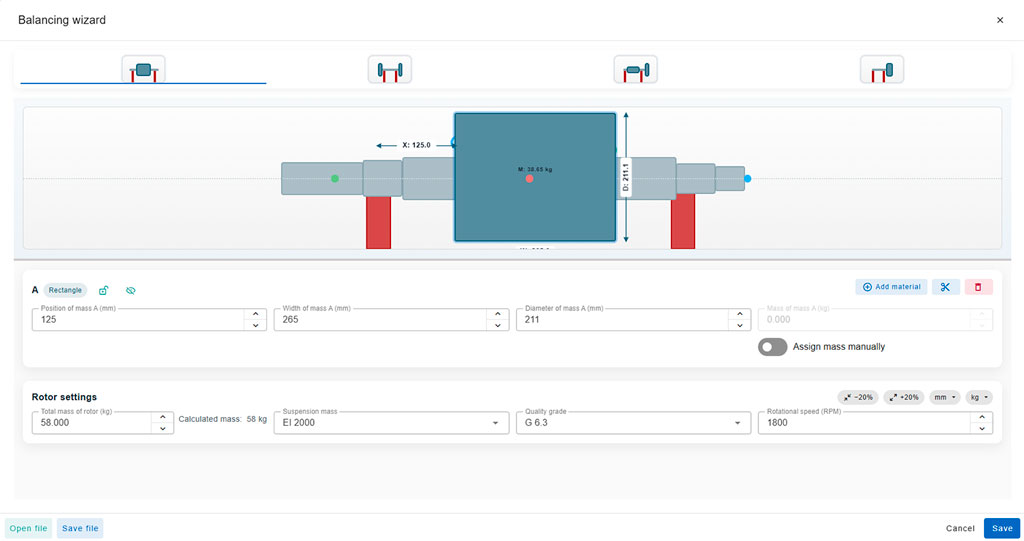Select the rotor configuration with one overhung disc
This screenshot has height=541, width=1024.
(x=635, y=69)
